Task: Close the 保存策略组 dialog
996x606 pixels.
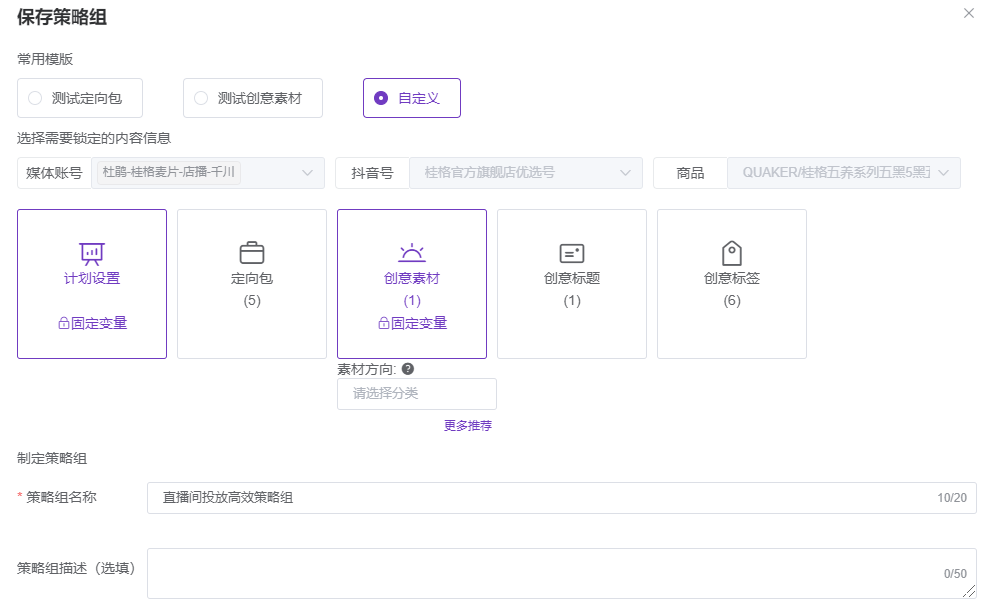Action: pyautogui.click(x=969, y=13)
